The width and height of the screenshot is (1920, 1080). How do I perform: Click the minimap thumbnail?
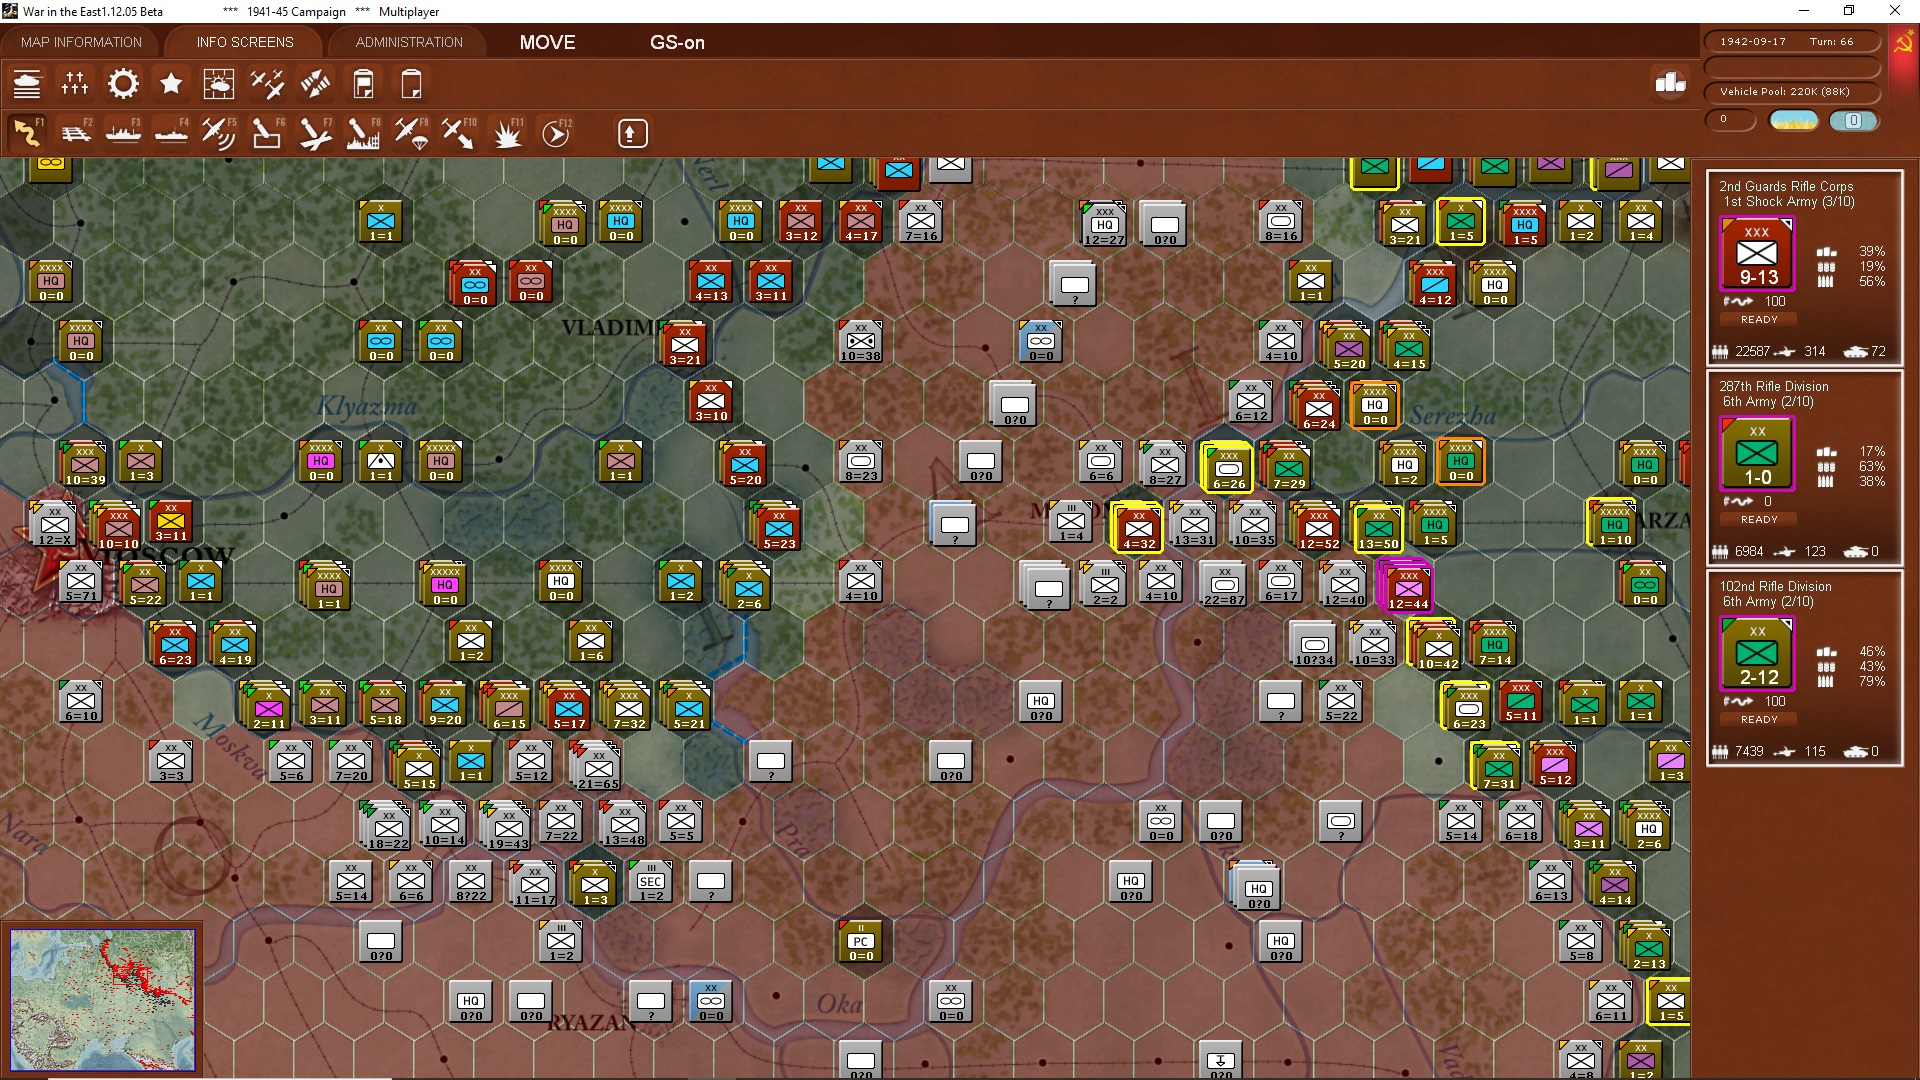coord(102,1000)
